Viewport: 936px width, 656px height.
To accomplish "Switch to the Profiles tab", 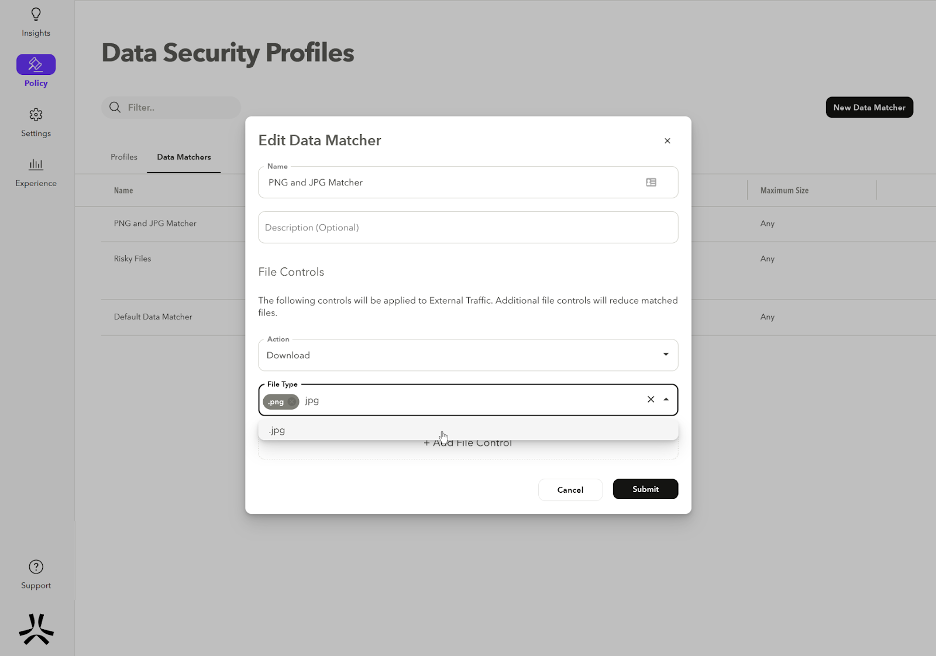I will [124, 157].
